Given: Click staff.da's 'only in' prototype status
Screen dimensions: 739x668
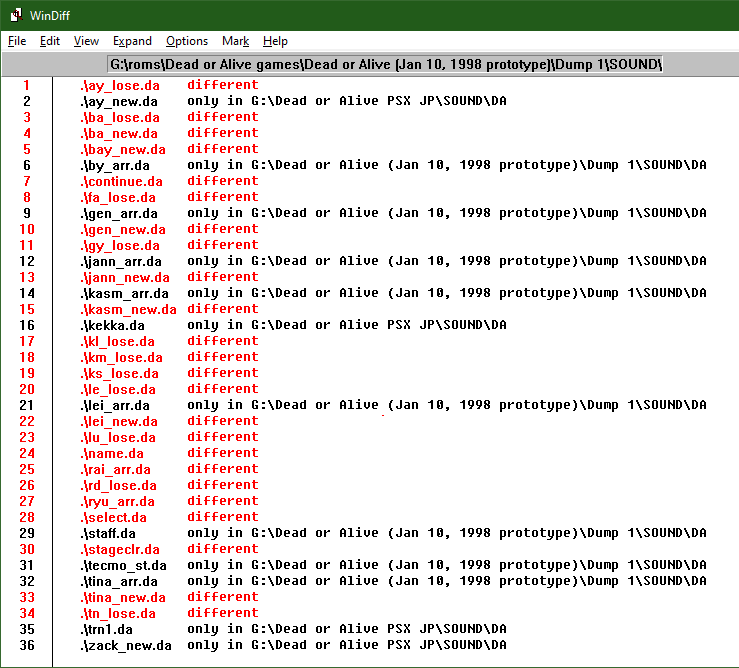Looking at the screenshot, I should click(x=447, y=534).
